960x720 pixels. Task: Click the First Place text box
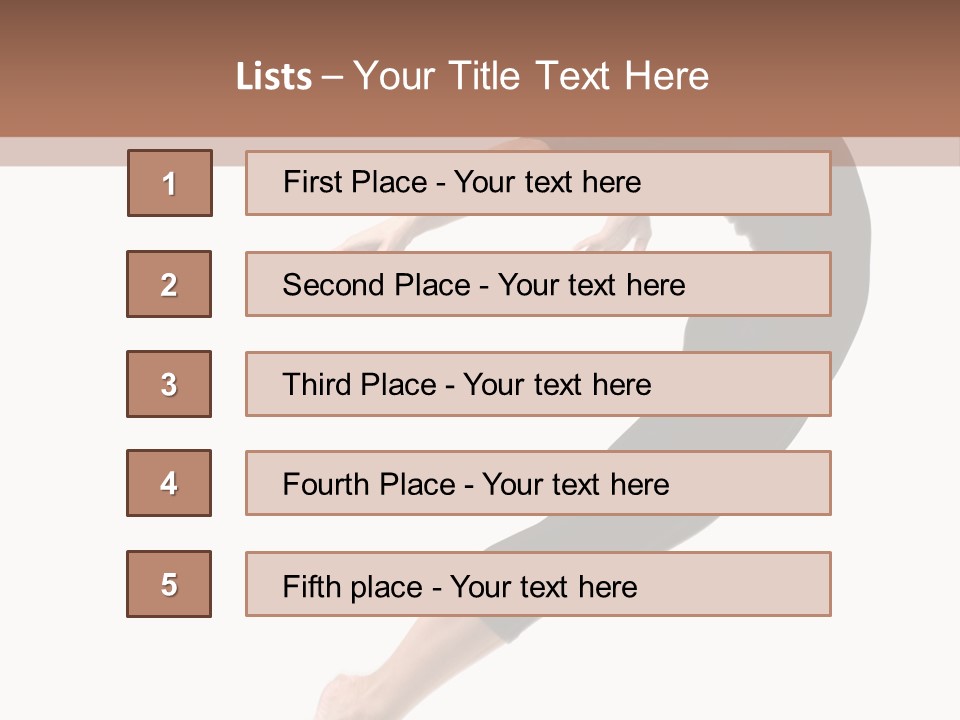[x=538, y=183]
